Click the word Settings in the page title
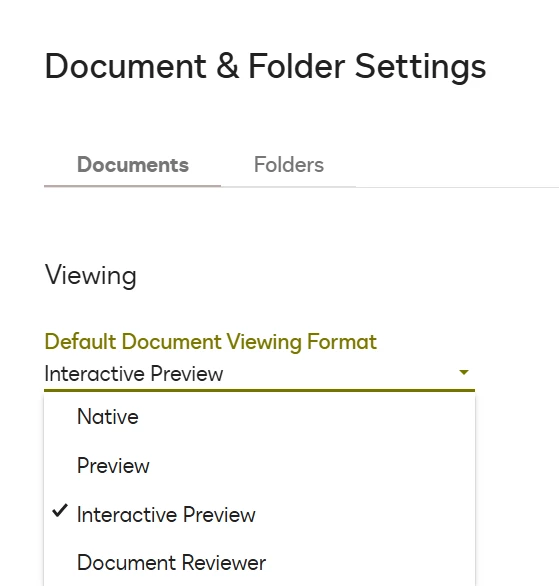The image size is (559, 586). click(420, 67)
